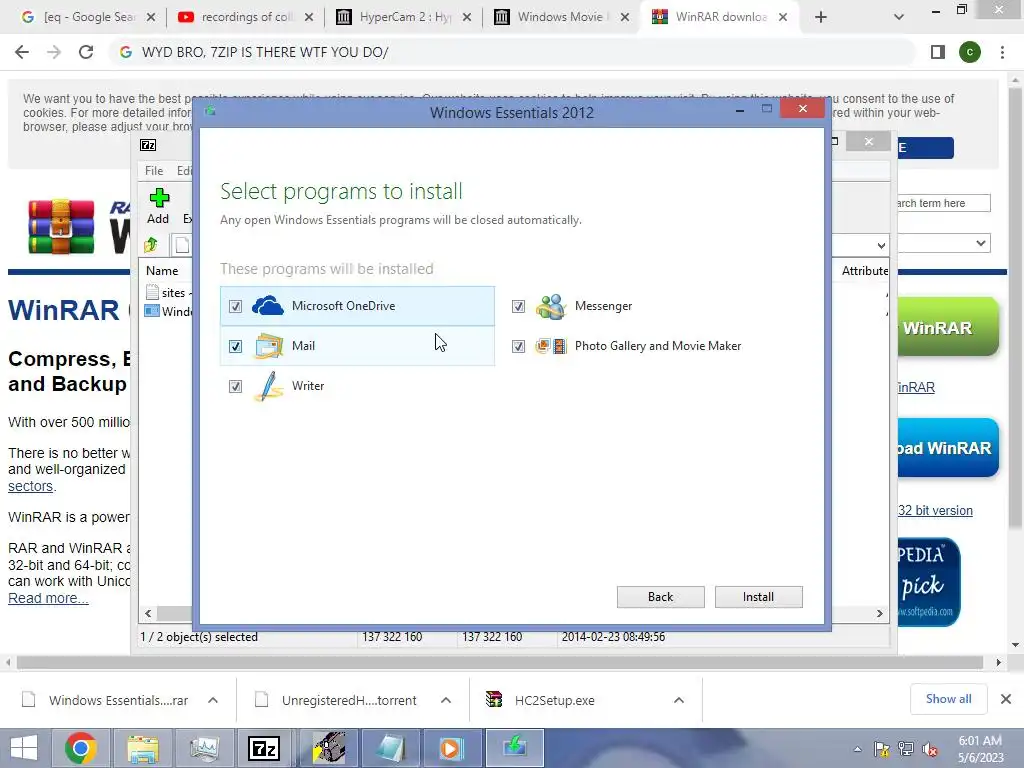Switch to the Windows Movie Maker tab
The image size is (1024, 768).
pos(559,17)
